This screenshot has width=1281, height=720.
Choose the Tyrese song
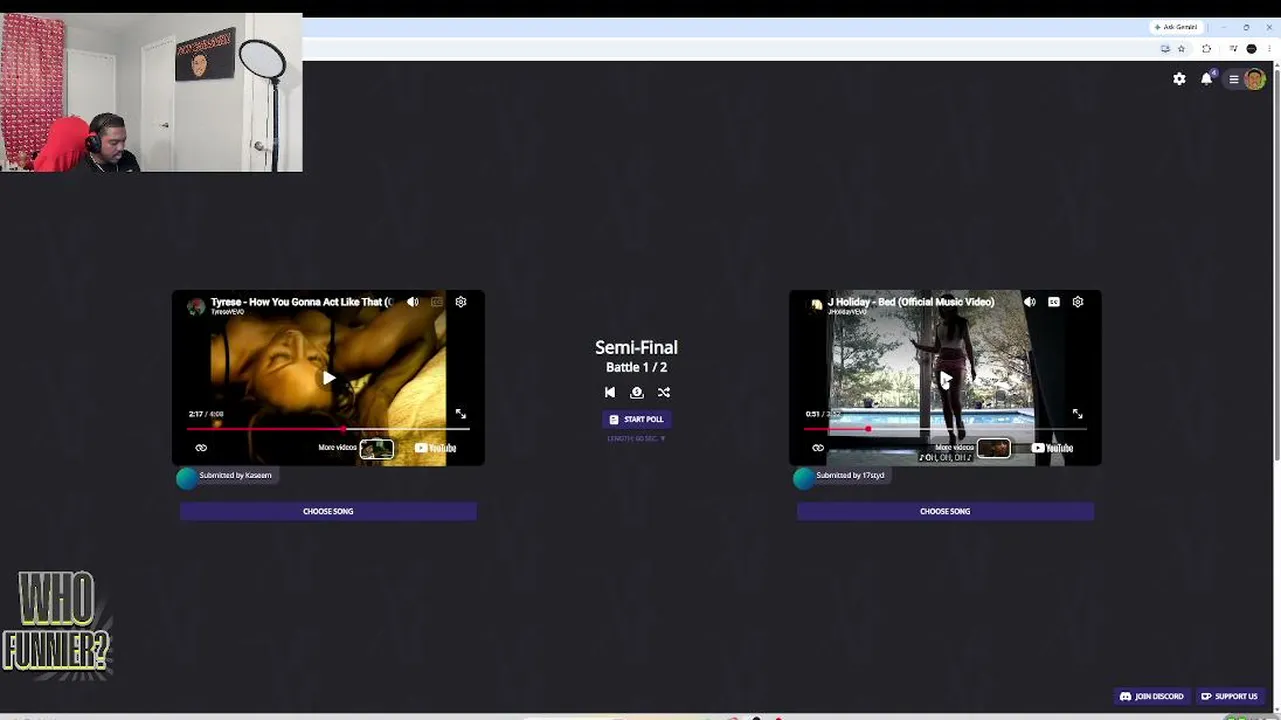(328, 511)
